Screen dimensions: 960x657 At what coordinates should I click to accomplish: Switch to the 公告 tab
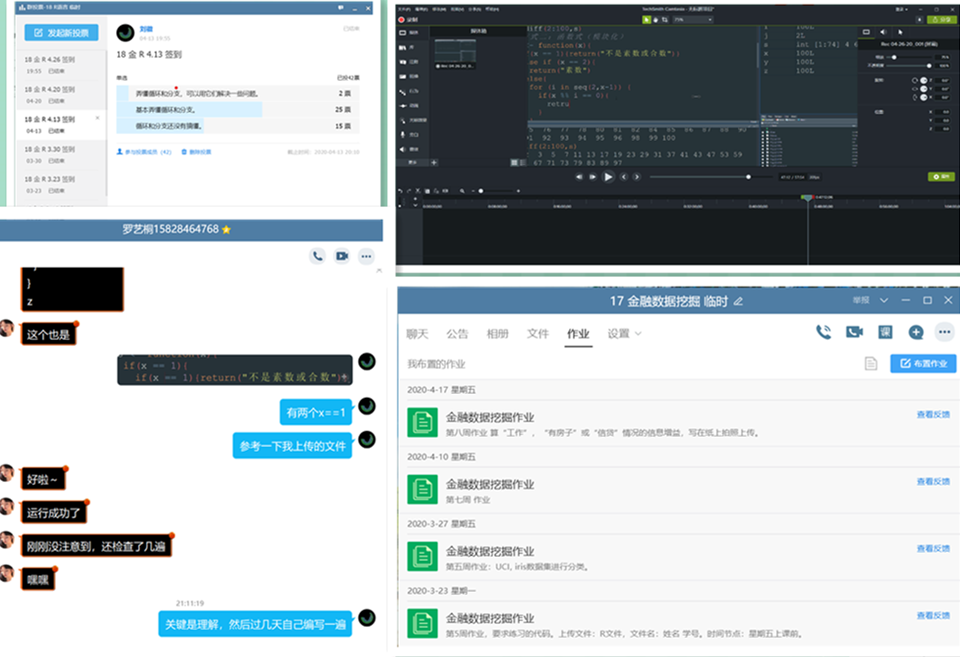click(x=457, y=333)
